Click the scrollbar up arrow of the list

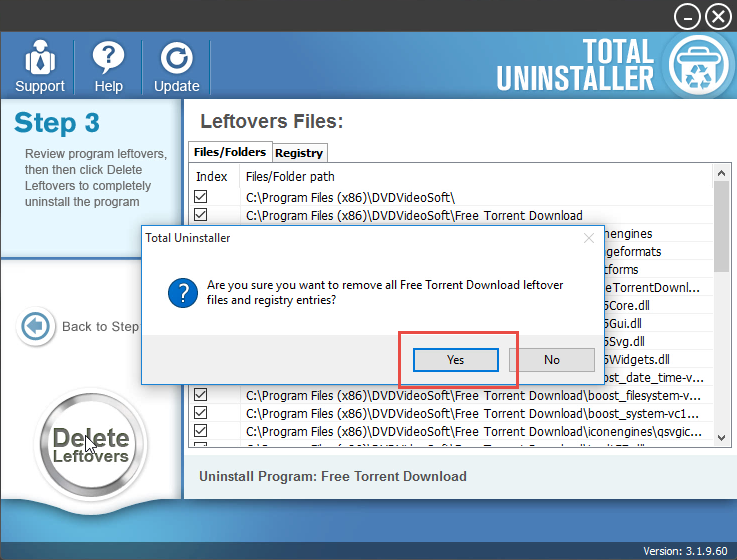(x=721, y=174)
